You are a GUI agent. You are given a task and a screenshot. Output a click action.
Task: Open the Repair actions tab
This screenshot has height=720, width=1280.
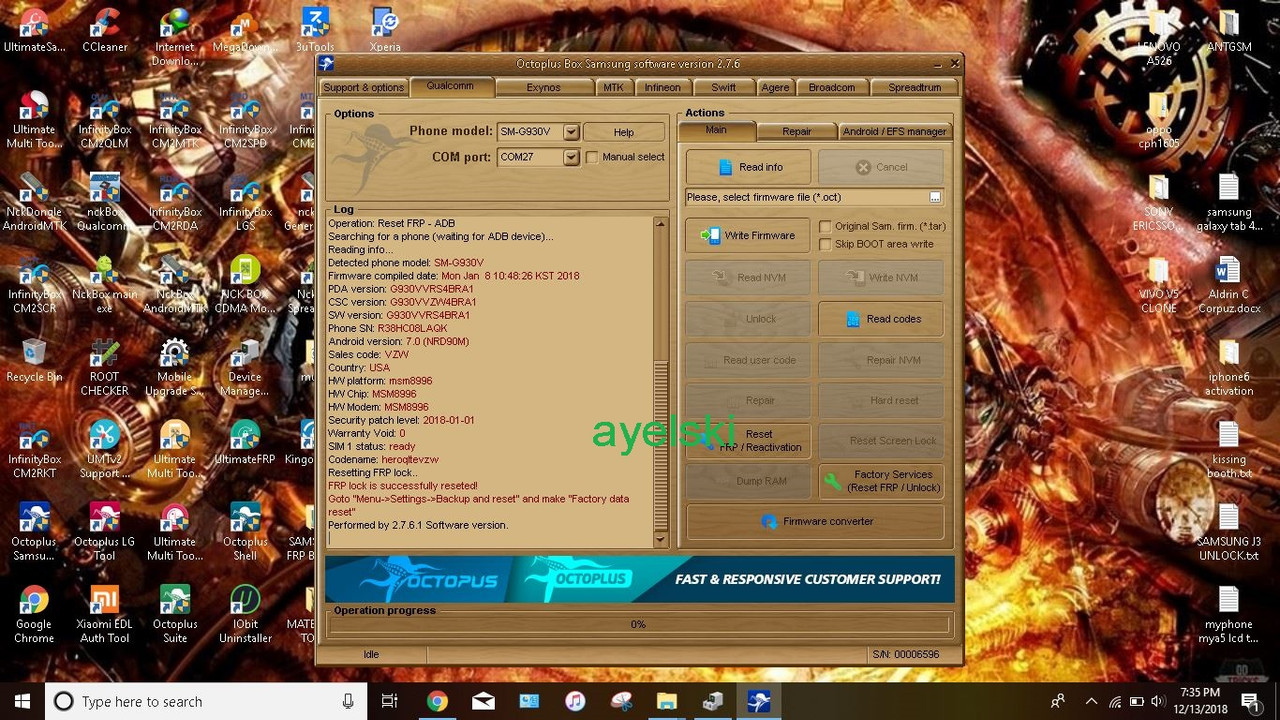(797, 132)
